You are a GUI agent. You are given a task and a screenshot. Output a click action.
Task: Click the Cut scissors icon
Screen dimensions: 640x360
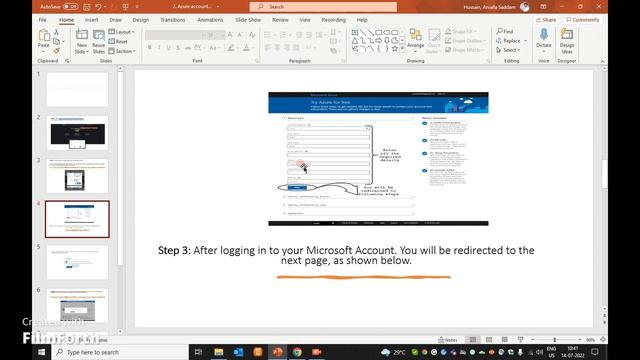(x=56, y=32)
